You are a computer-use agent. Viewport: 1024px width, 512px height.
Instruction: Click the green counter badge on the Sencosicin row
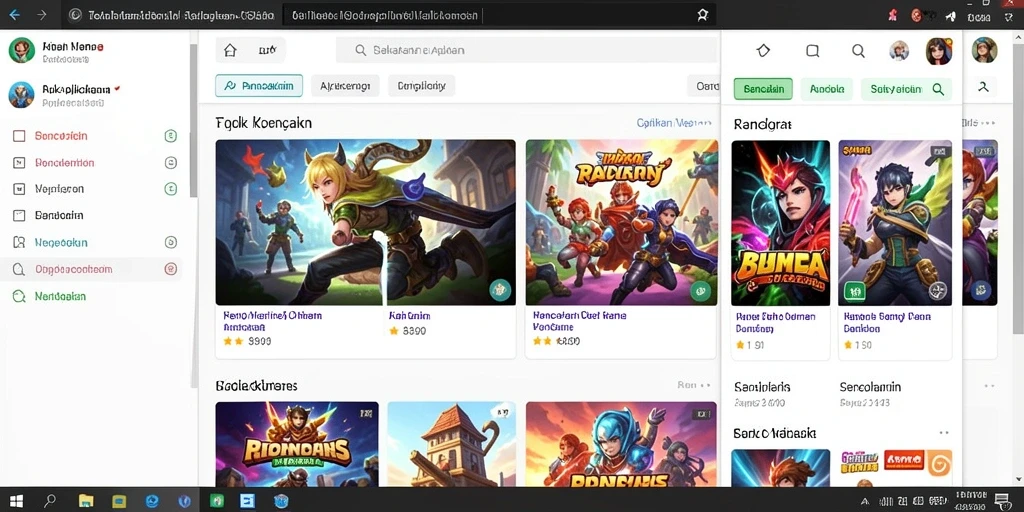click(x=170, y=136)
